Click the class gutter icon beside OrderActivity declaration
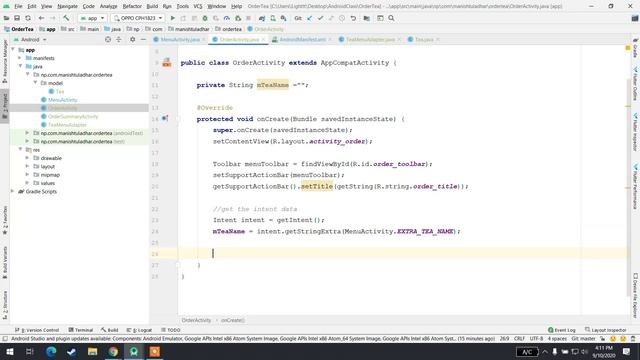The image size is (640, 360). point(167,63)
